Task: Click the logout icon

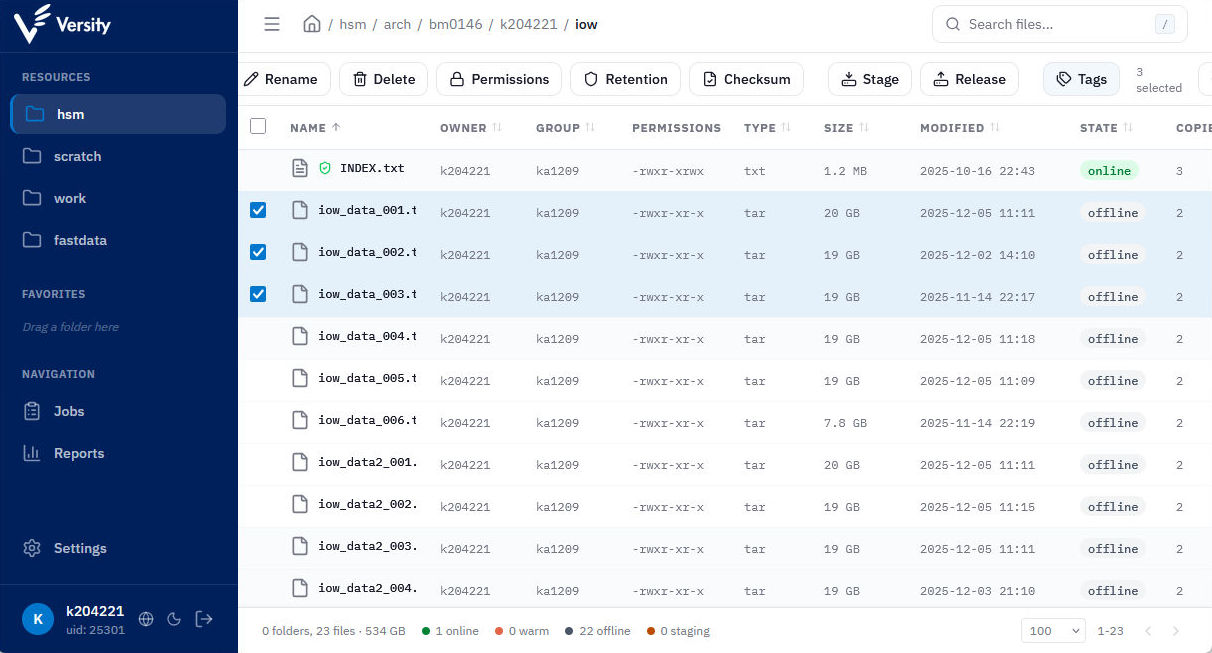Action: tap(204, 619)
